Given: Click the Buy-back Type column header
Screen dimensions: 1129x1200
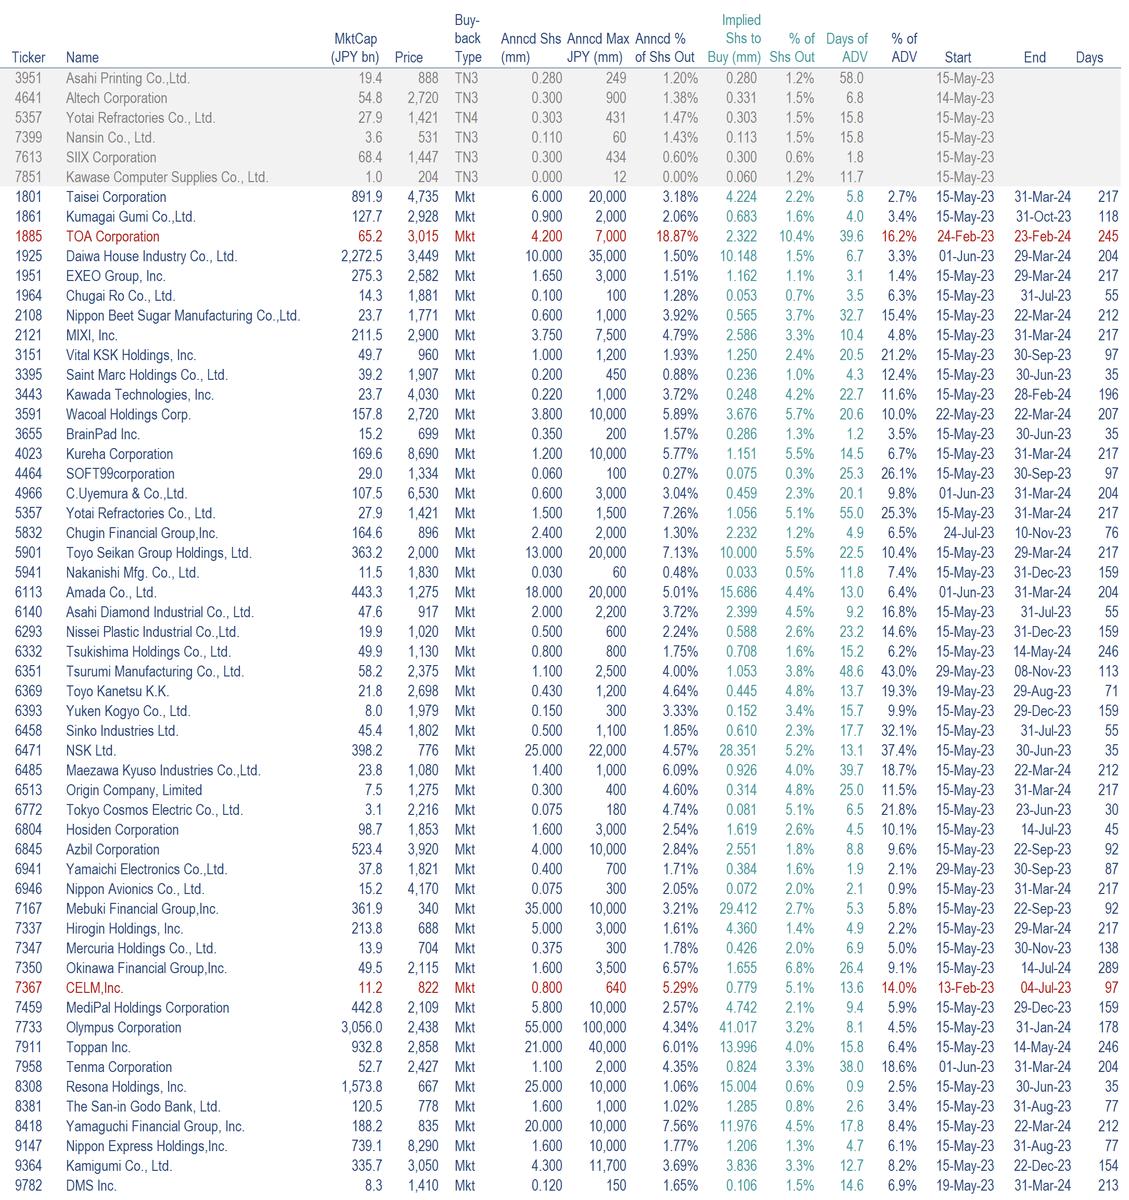Looking at the screenshot, I should pos(468,39).
